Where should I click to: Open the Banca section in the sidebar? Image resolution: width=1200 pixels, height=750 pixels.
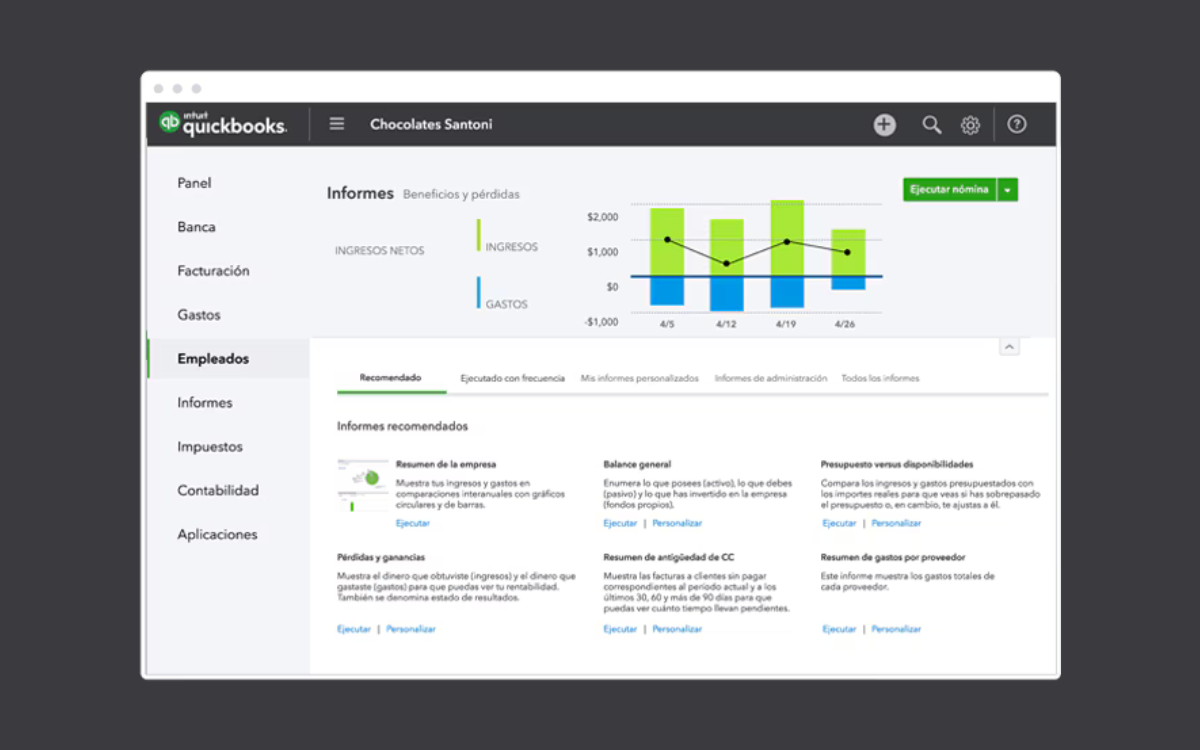196,227
